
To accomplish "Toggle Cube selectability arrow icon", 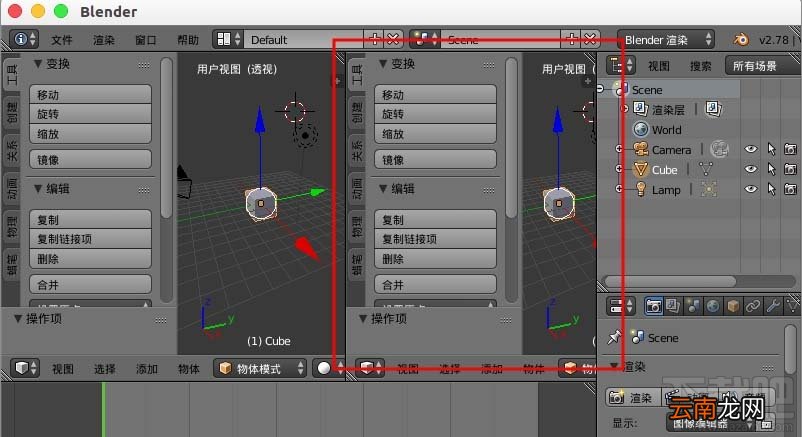I will click(x=771, y=169).
